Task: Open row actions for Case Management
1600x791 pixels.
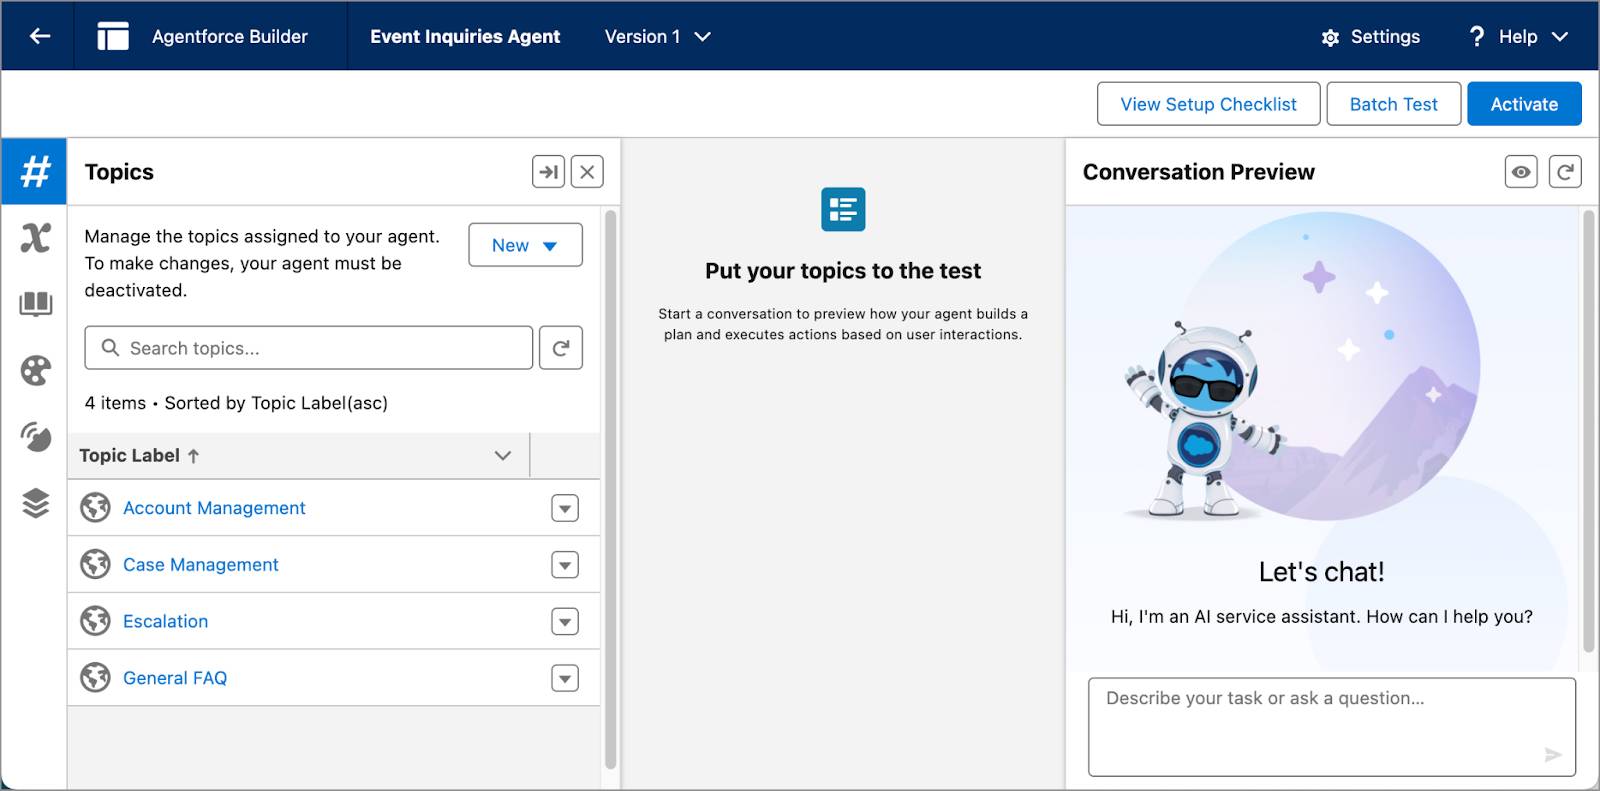Action: (565, 565)
